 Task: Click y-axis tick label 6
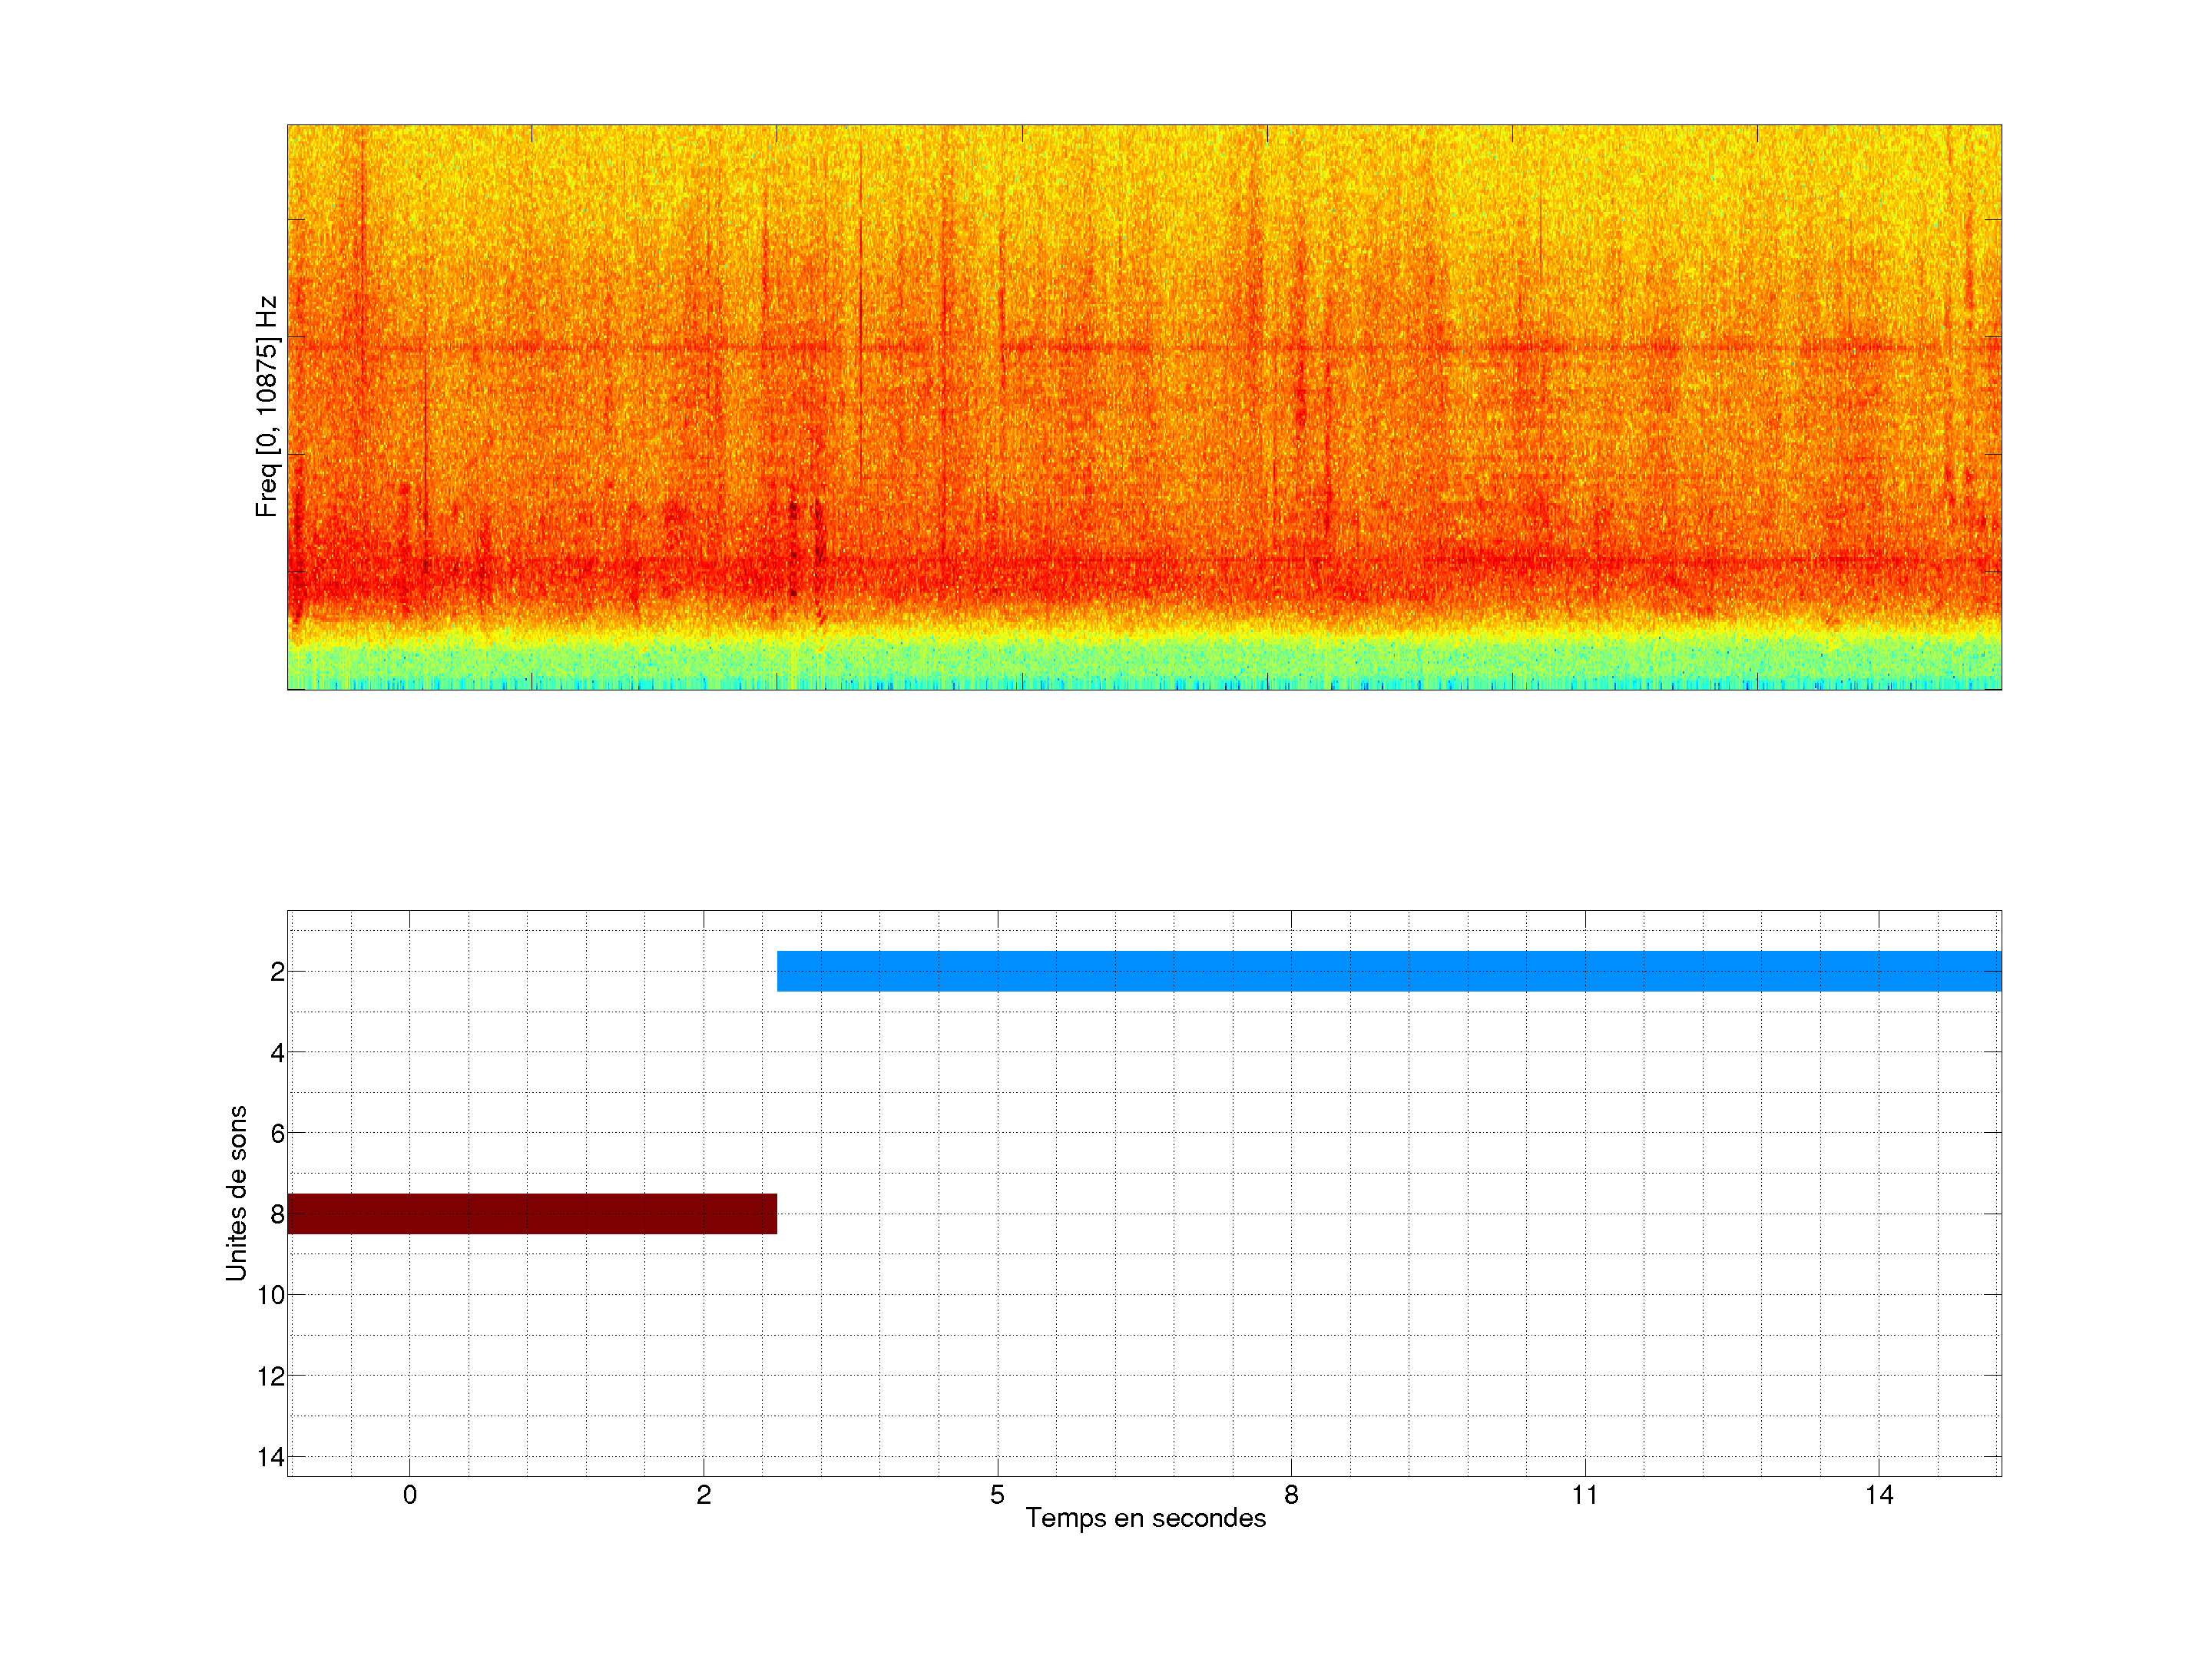277,1134
